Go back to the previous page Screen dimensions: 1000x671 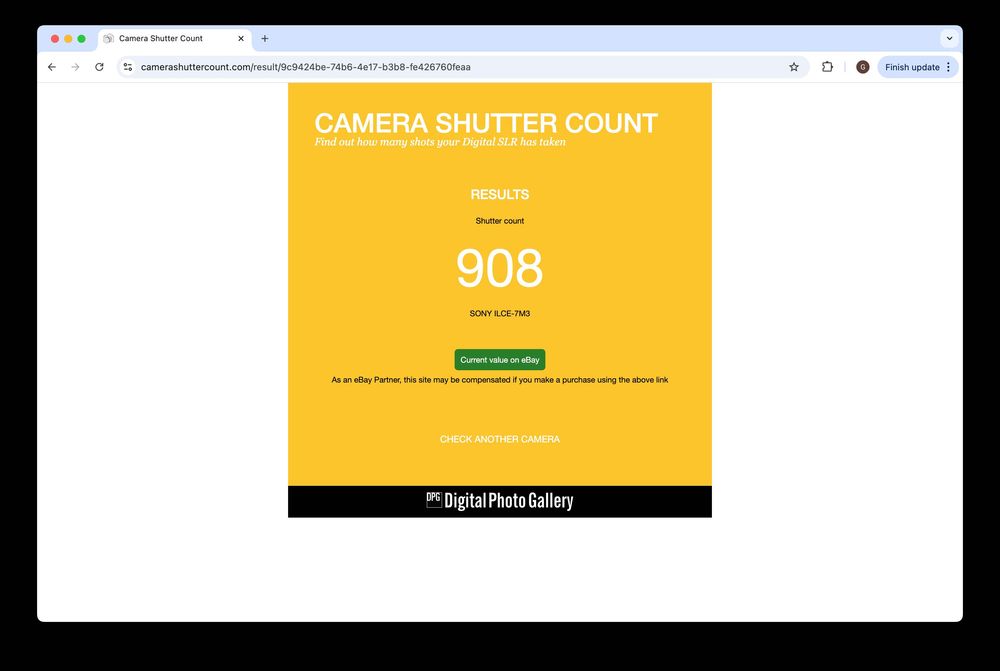52,67
